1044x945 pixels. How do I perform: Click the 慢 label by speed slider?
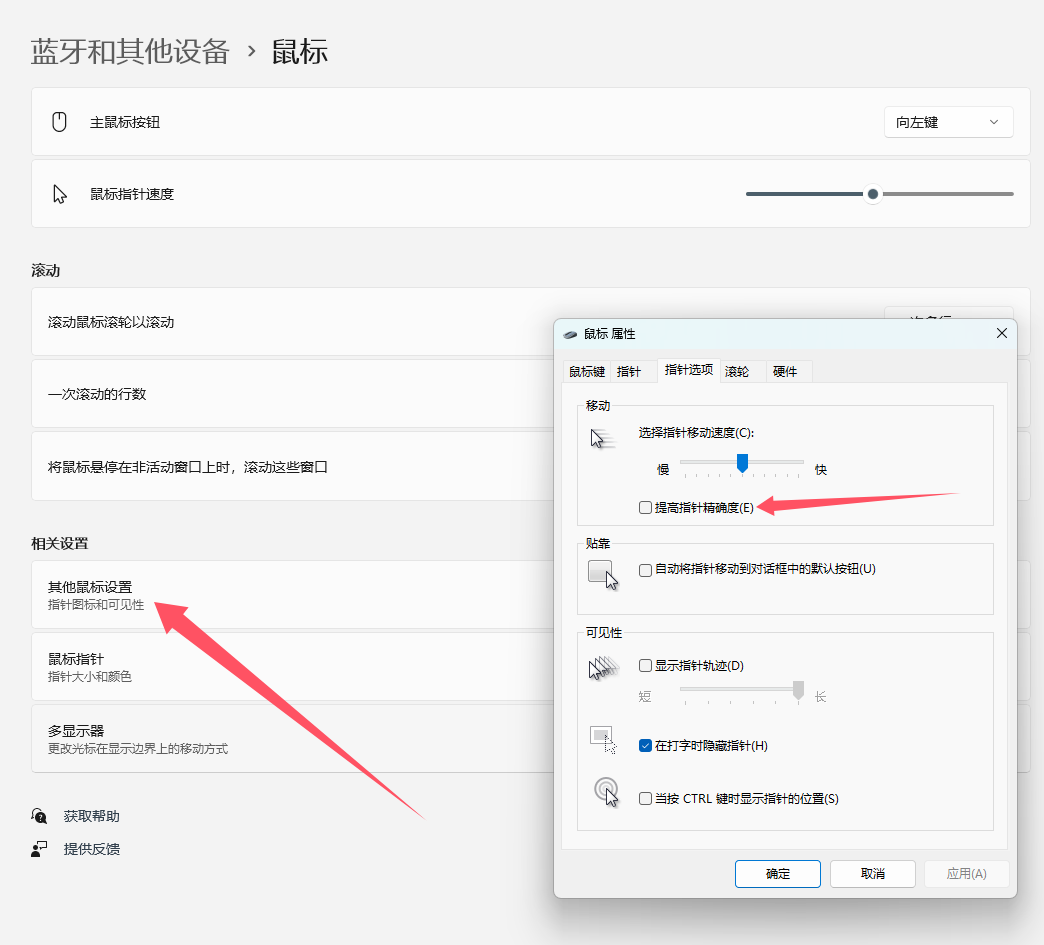coord(663,470)
